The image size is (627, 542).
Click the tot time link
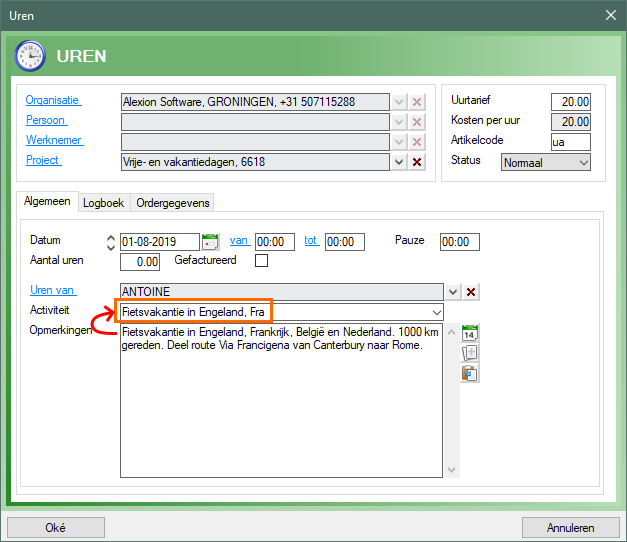click(312, 240)
